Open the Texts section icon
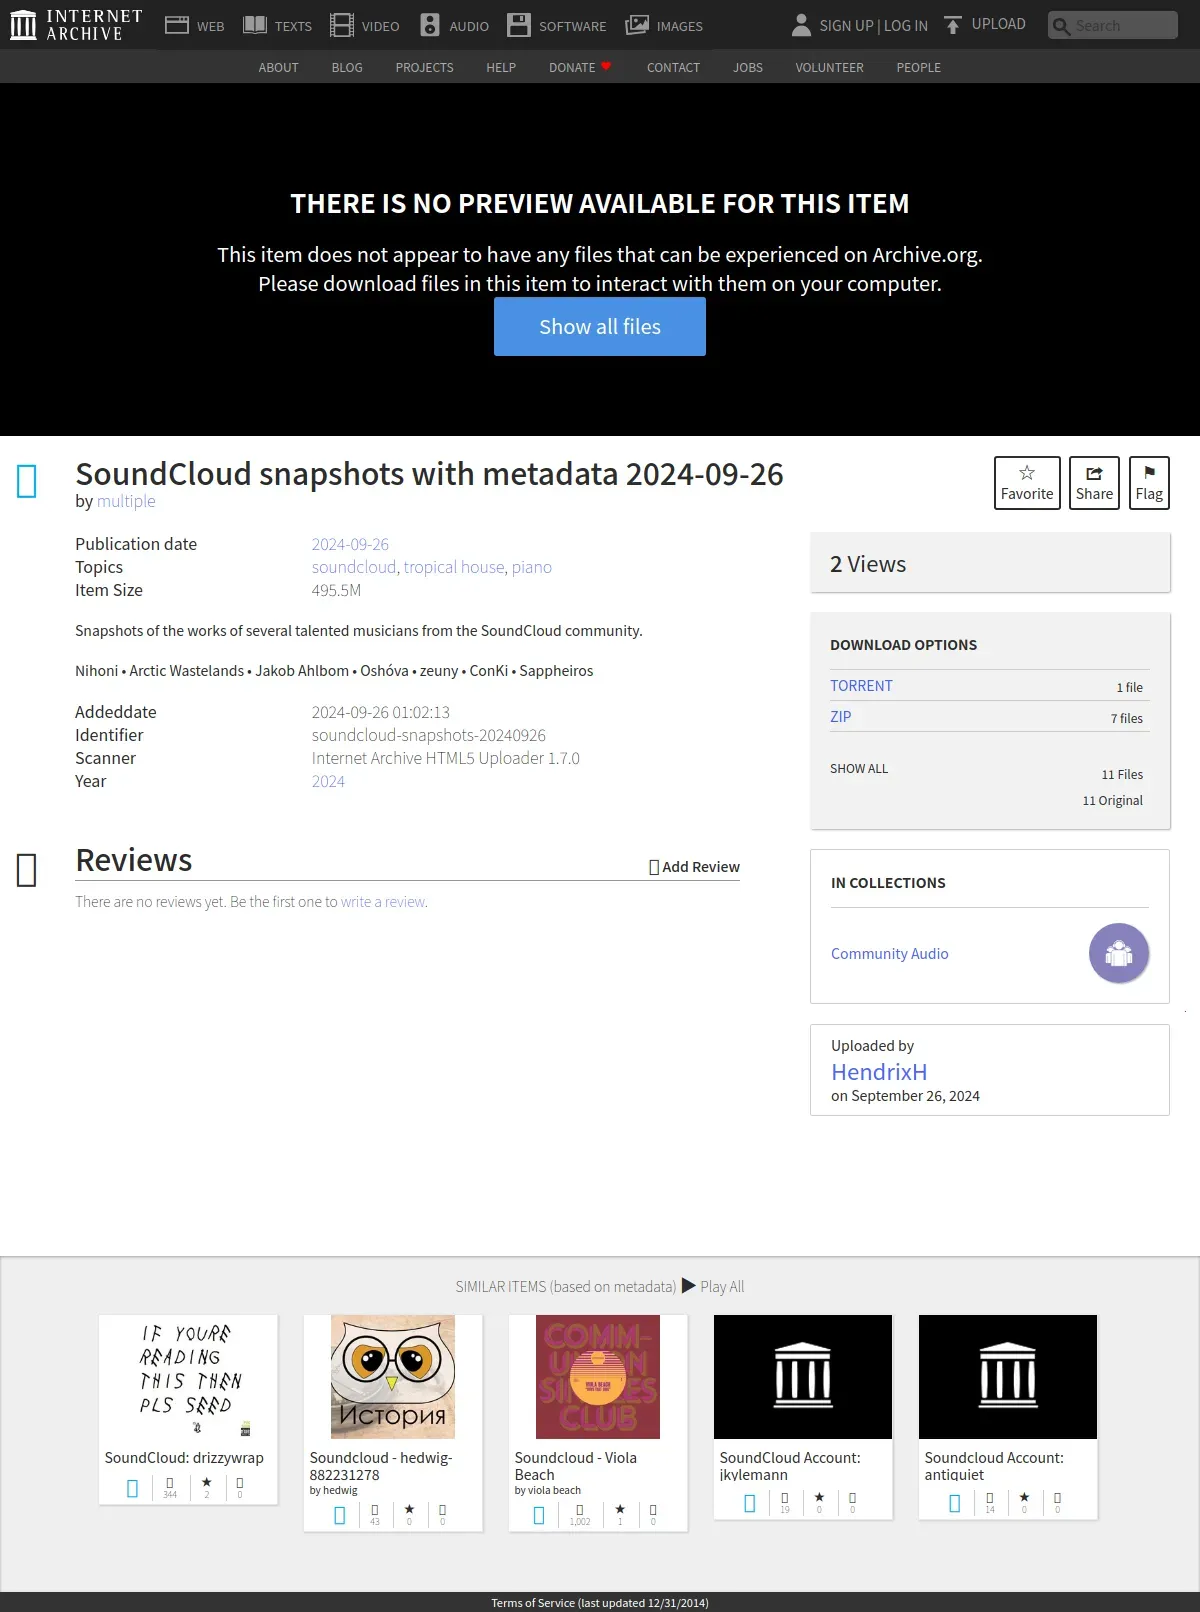Screen dimensions: 1200x1612 point(255,25)
